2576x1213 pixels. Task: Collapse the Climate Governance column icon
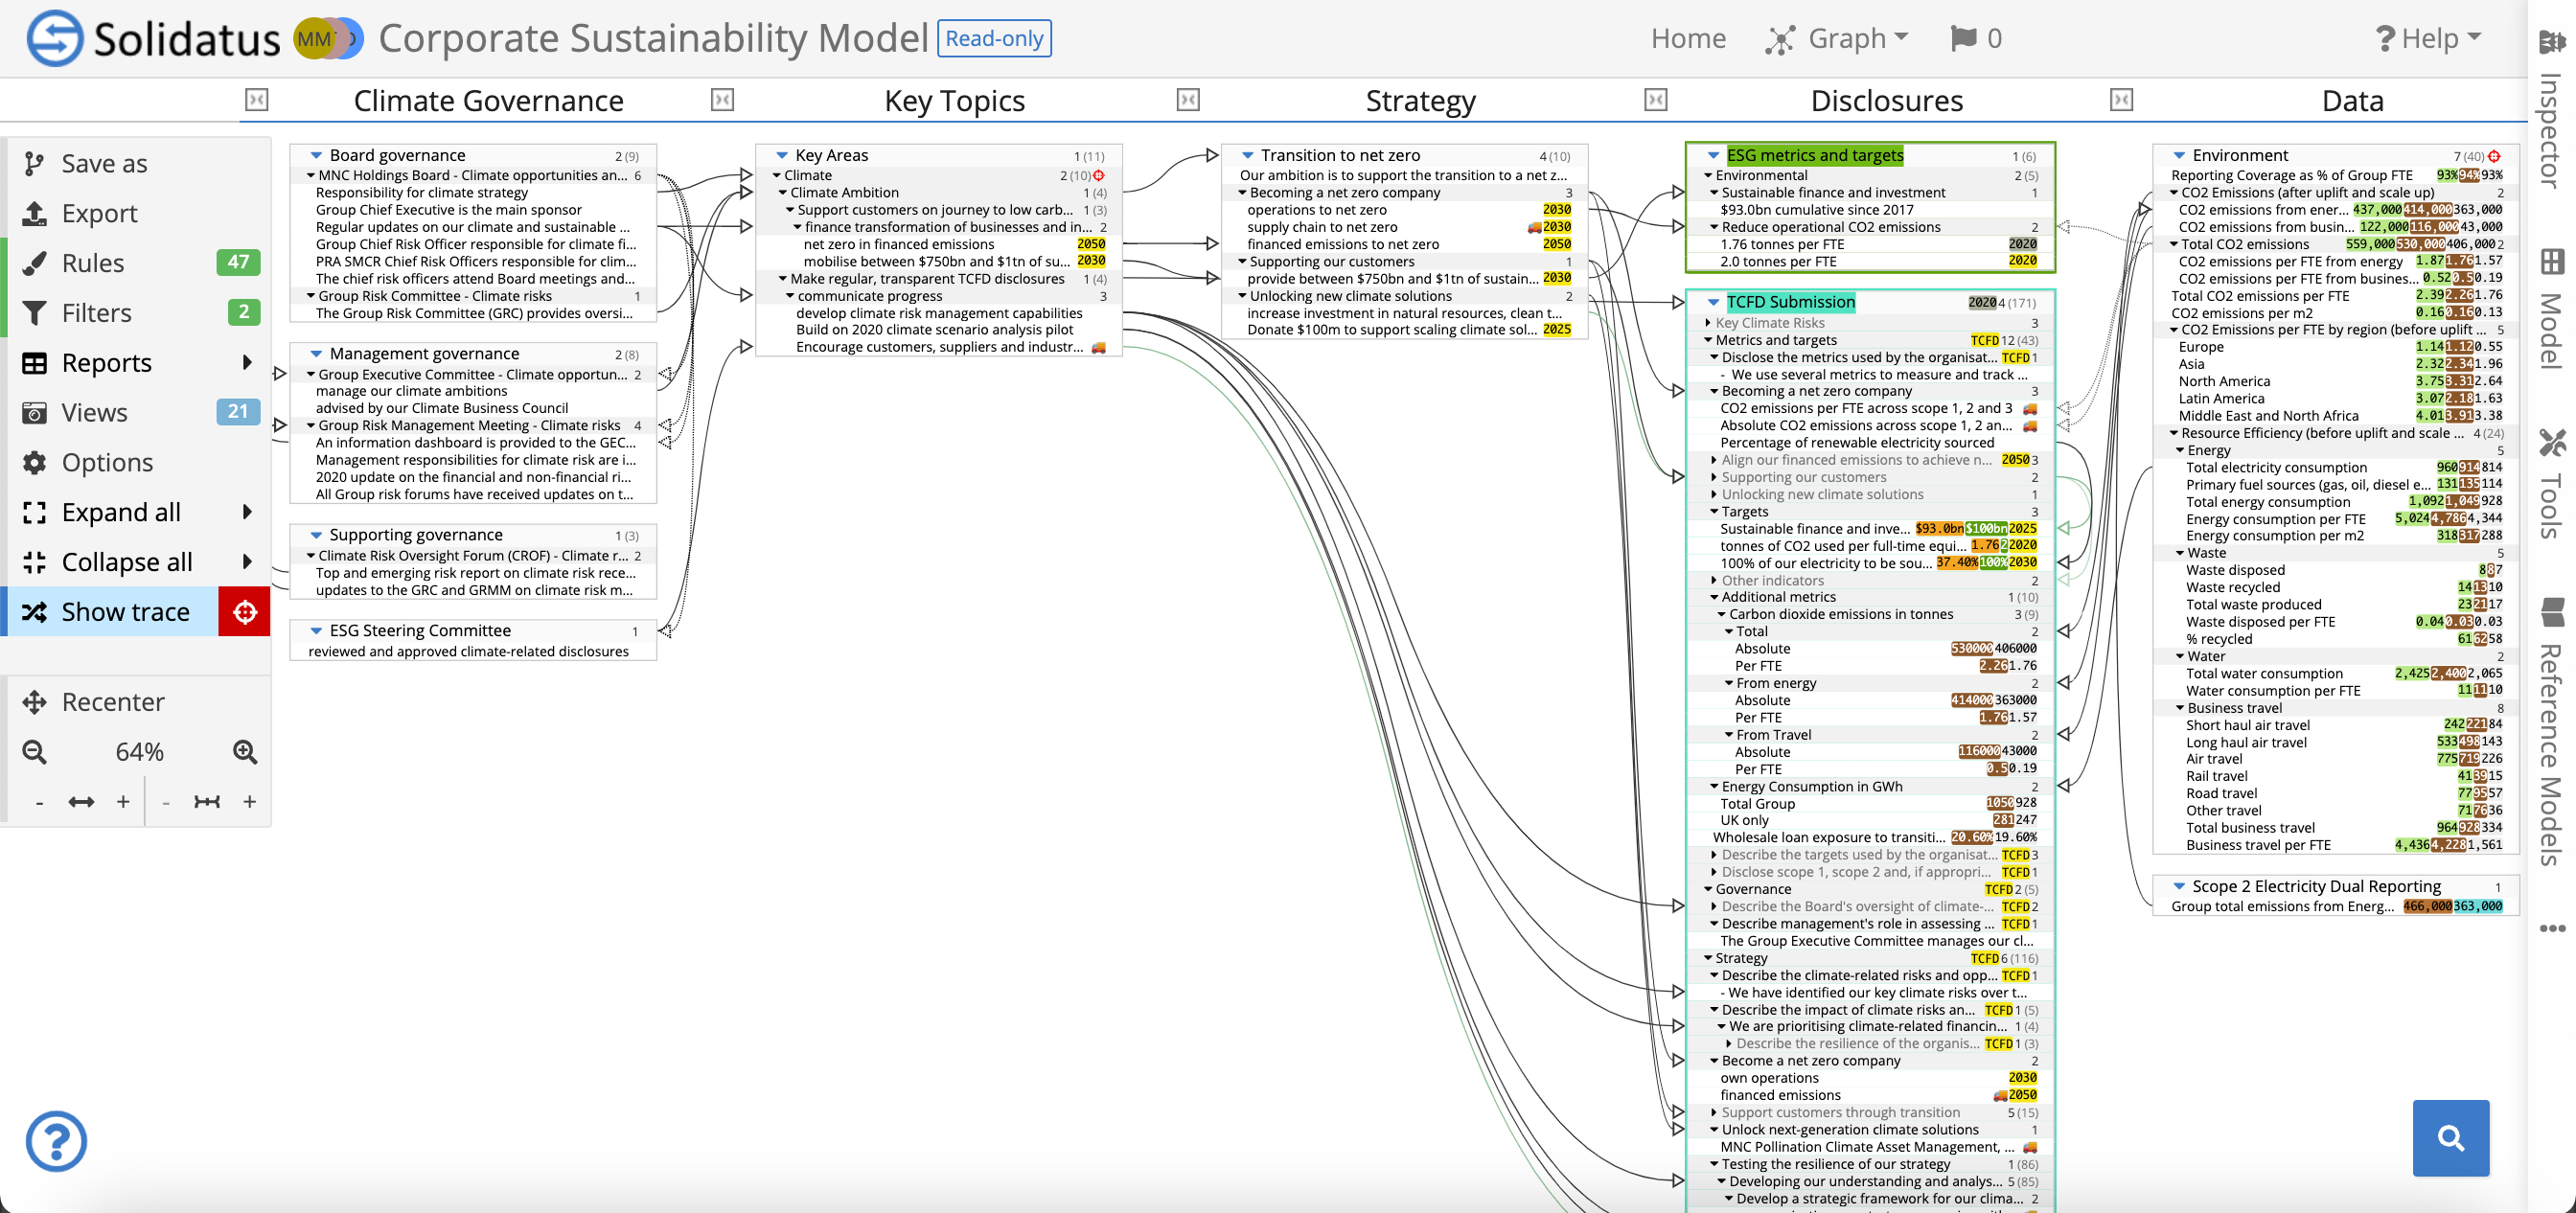[257, 100]
